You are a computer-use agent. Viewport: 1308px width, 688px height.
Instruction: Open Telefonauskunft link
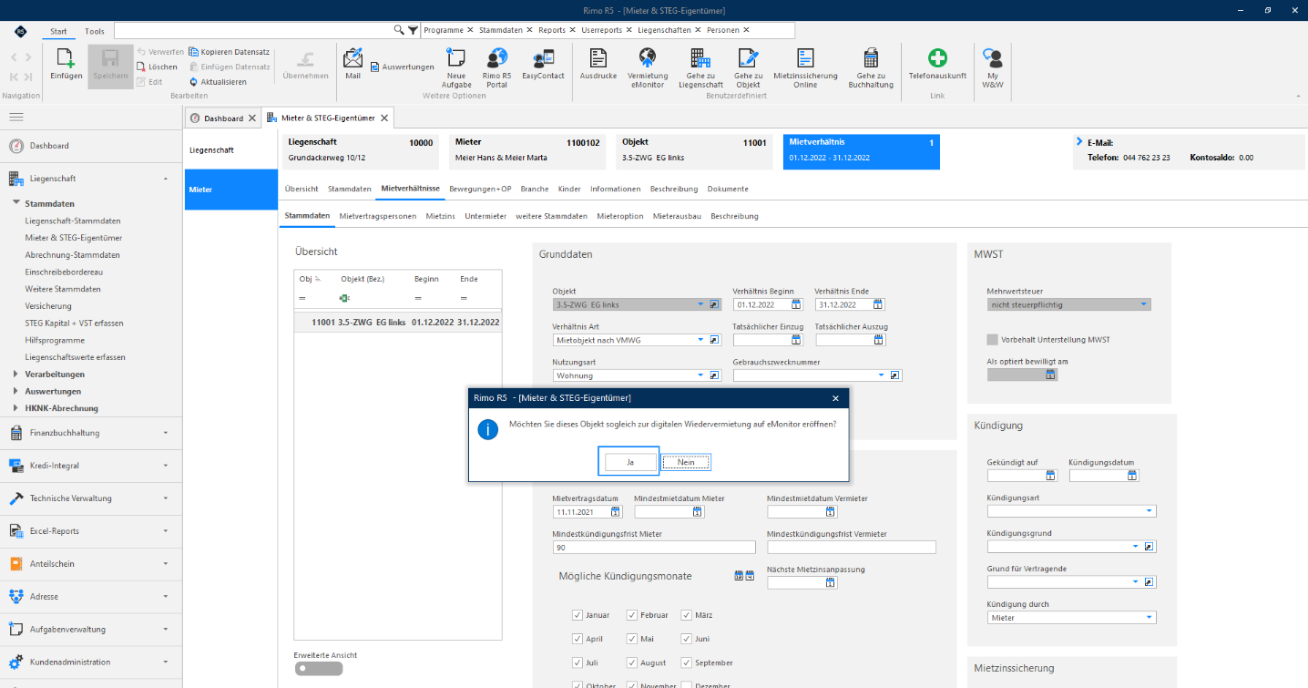click(x=937, y=65)
